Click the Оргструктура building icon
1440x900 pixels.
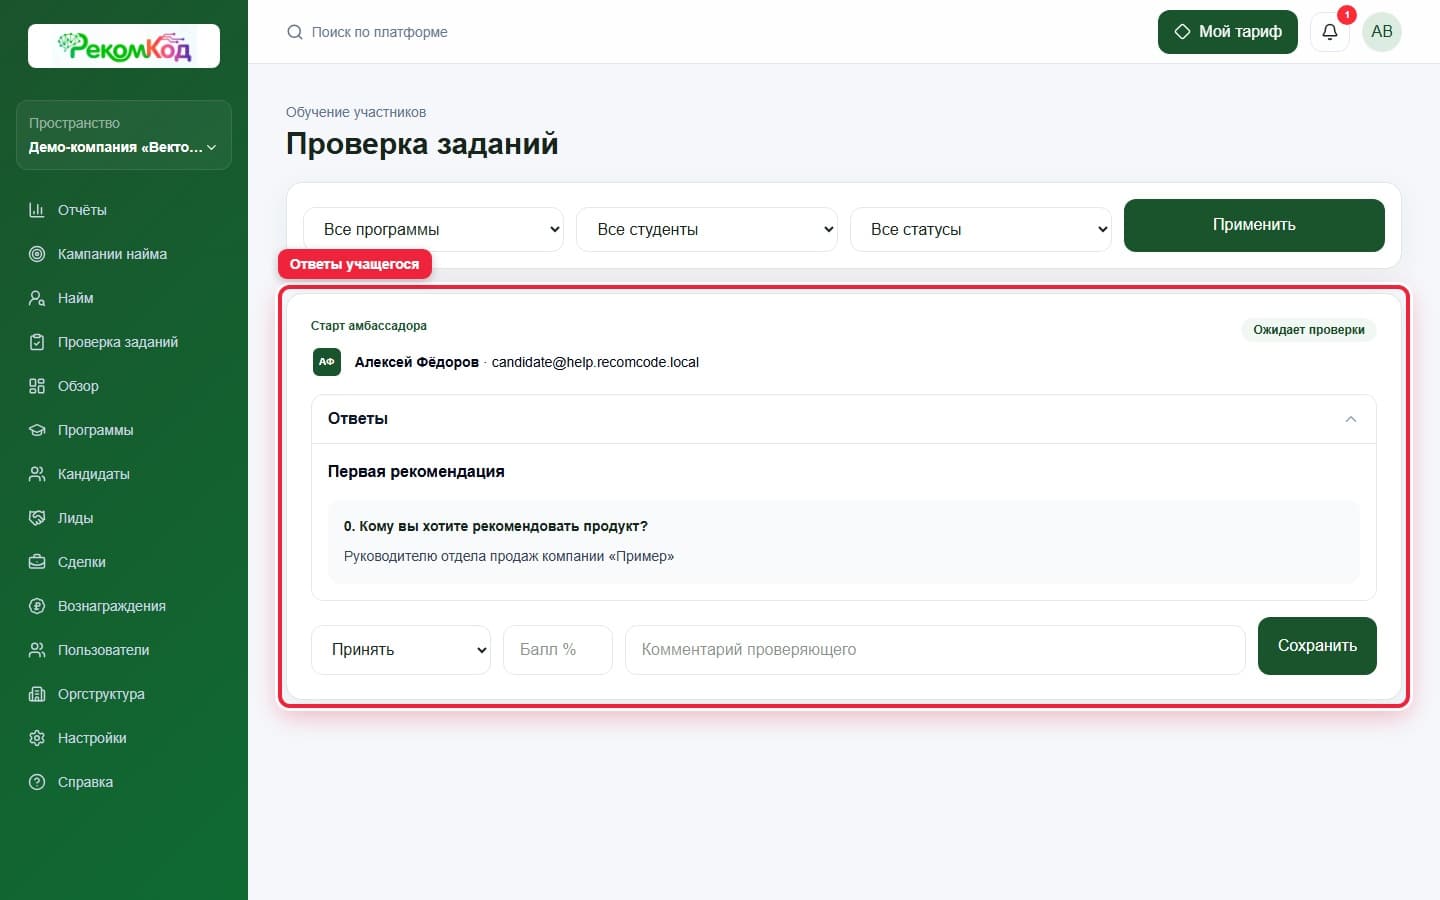[37, 694]
